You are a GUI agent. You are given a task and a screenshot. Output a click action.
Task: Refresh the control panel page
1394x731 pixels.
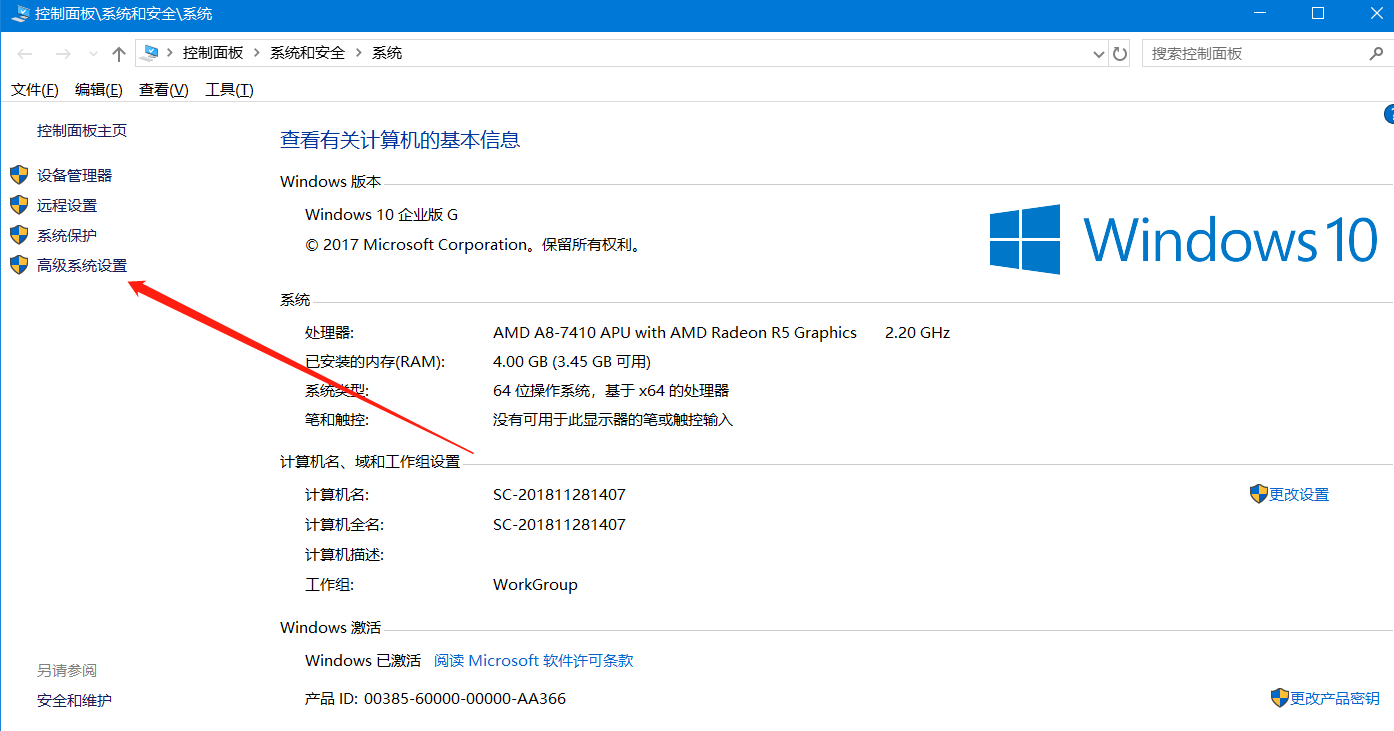click(x=1120, y=54)
